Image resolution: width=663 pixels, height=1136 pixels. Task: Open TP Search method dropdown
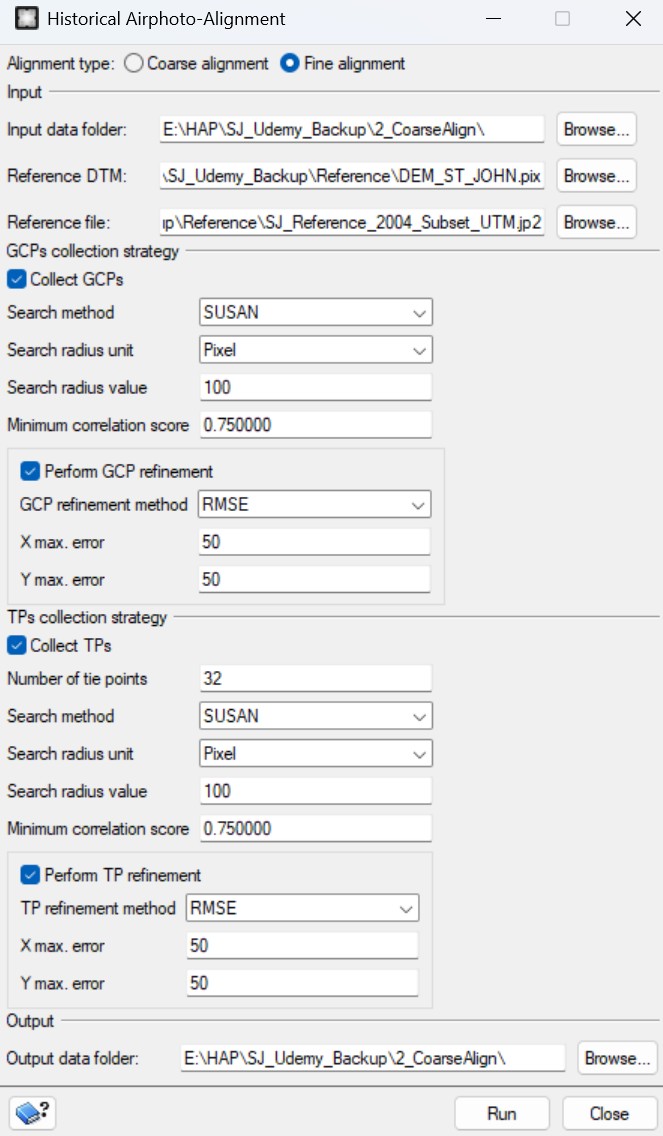point(316,716)
